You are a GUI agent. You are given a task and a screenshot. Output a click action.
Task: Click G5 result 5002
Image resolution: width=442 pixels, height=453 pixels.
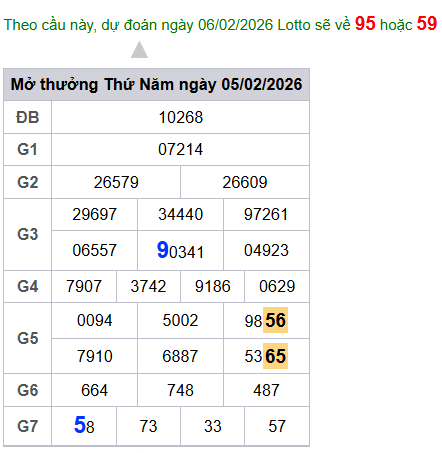pyautogui.click(x=180, y=321)
